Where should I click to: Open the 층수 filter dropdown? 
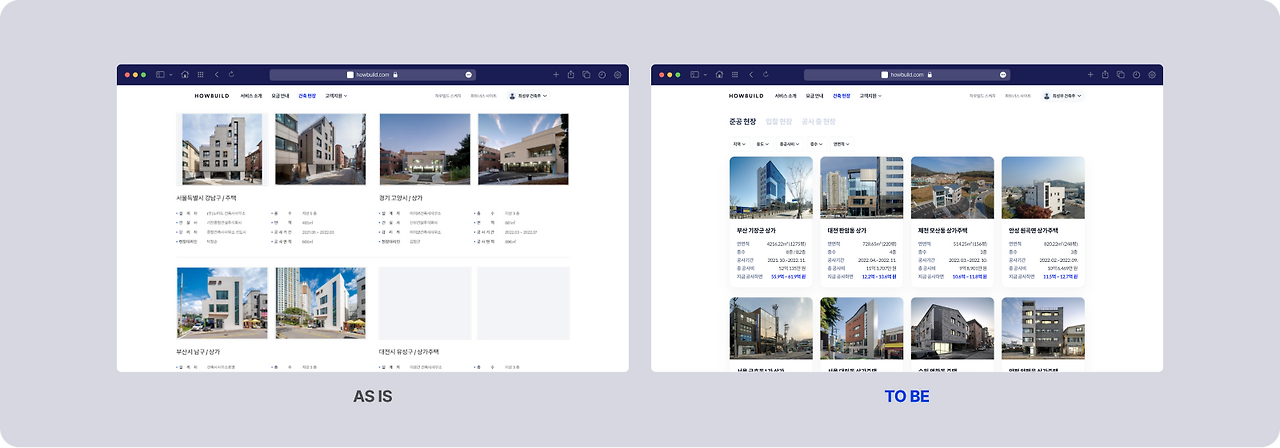pos(817,144)
